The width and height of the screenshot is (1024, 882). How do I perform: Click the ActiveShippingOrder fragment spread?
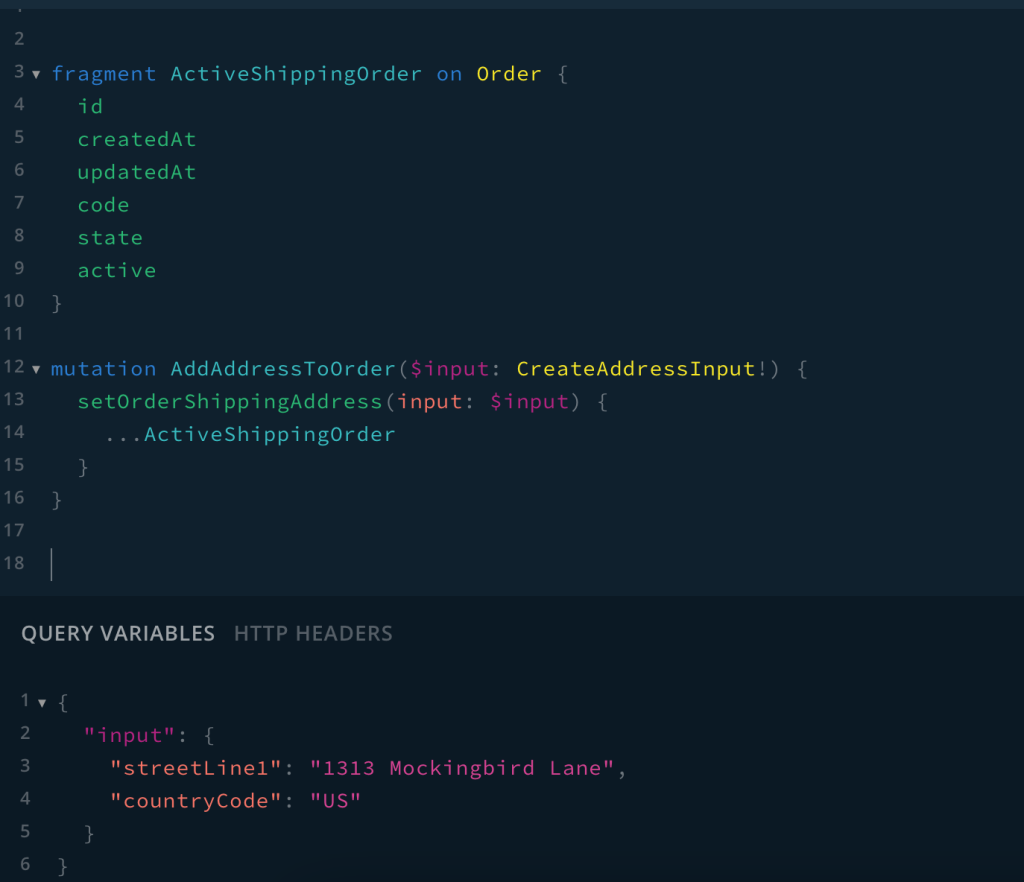tap(268, 434)
